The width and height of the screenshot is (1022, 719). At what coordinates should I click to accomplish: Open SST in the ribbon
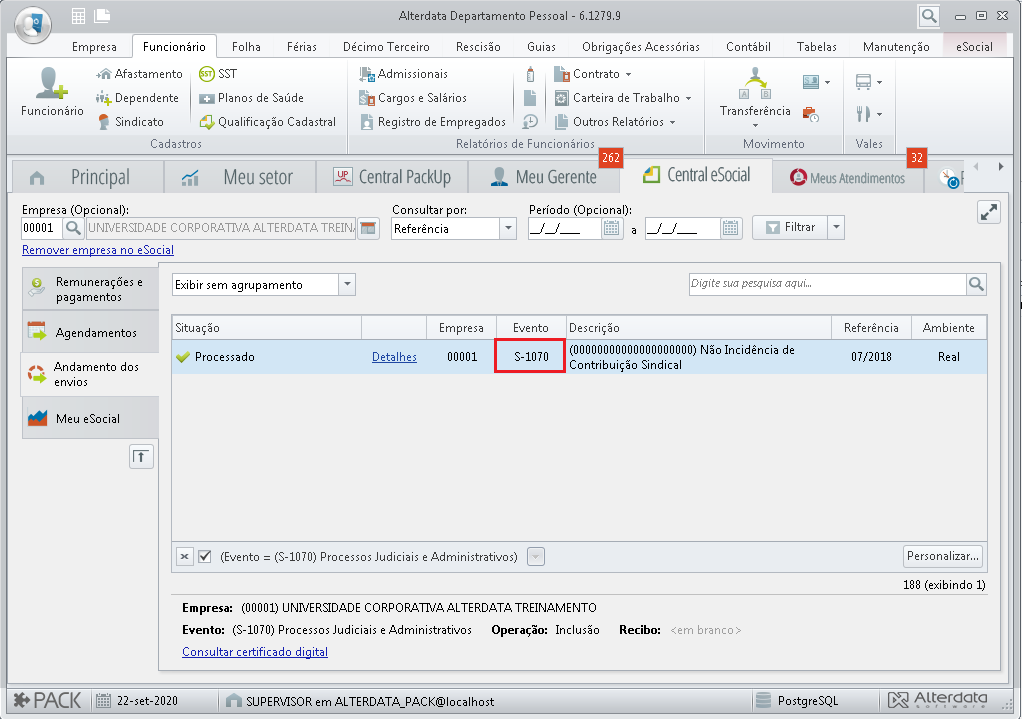tap(218, 74)
